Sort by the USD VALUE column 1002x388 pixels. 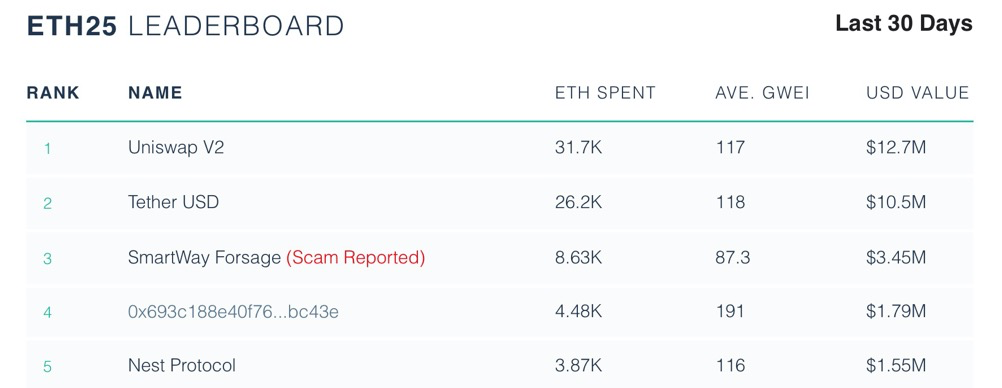click(x=918, y=93)
